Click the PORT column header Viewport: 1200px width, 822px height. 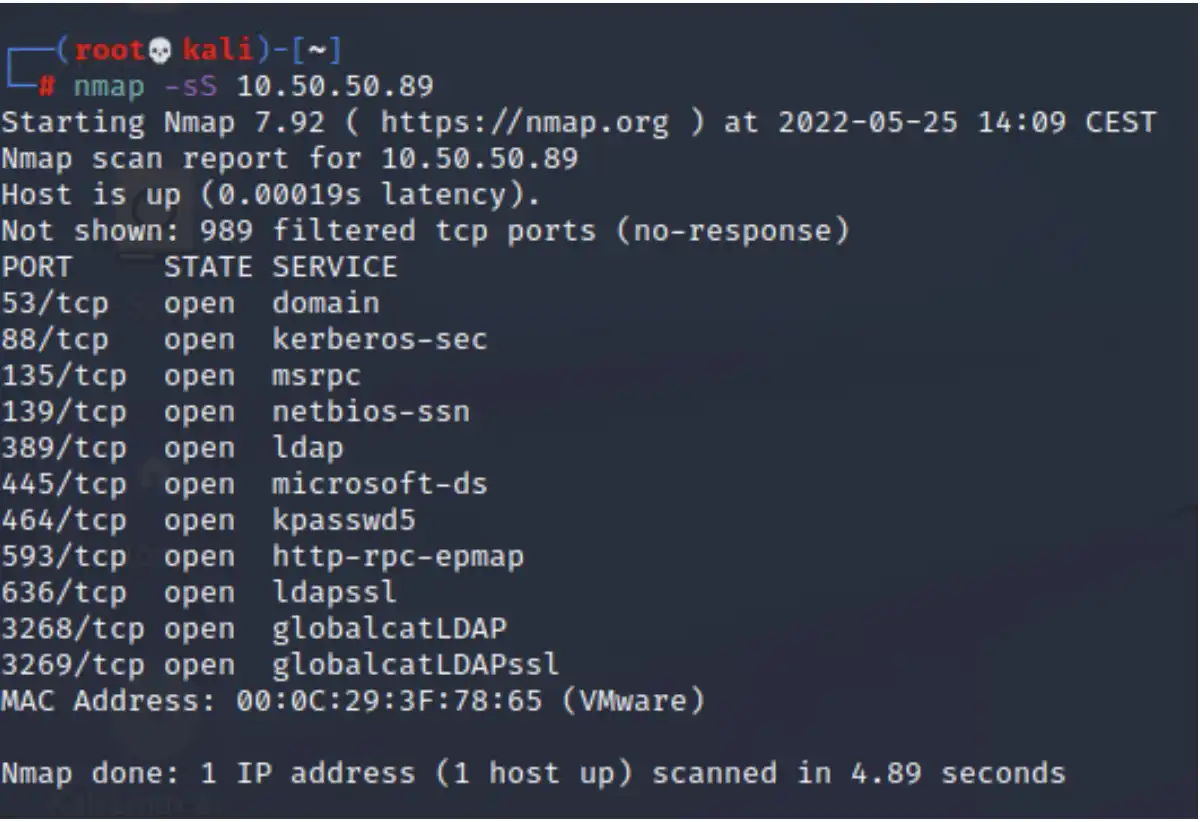[36, 267]
